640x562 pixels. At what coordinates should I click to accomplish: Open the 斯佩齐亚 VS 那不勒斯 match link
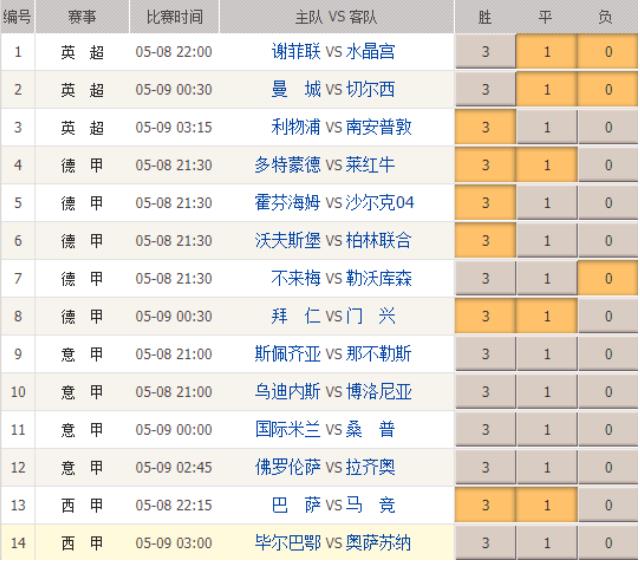click(x=333, y=353)
